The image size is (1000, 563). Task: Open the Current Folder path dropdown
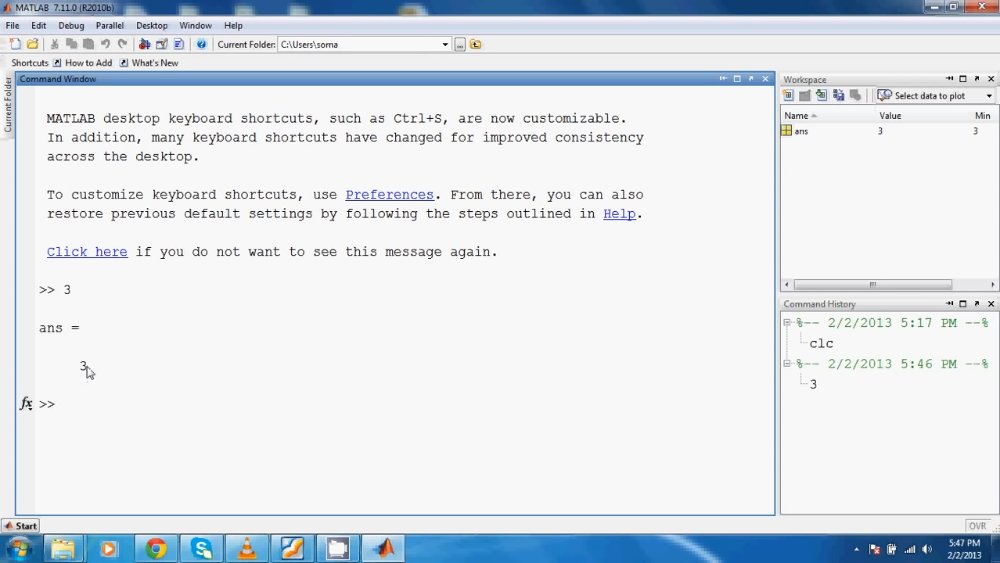point(445,45)
